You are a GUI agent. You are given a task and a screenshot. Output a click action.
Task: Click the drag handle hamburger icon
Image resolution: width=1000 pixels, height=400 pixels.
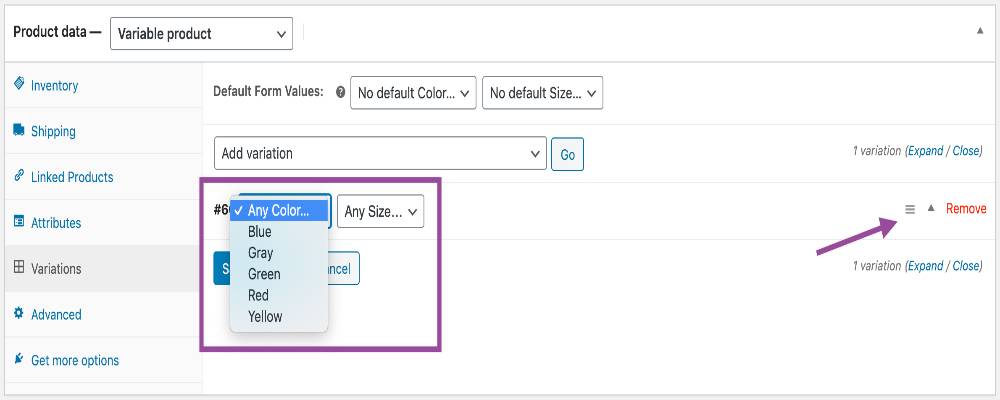pyautogui.click(x=910, y=209)
